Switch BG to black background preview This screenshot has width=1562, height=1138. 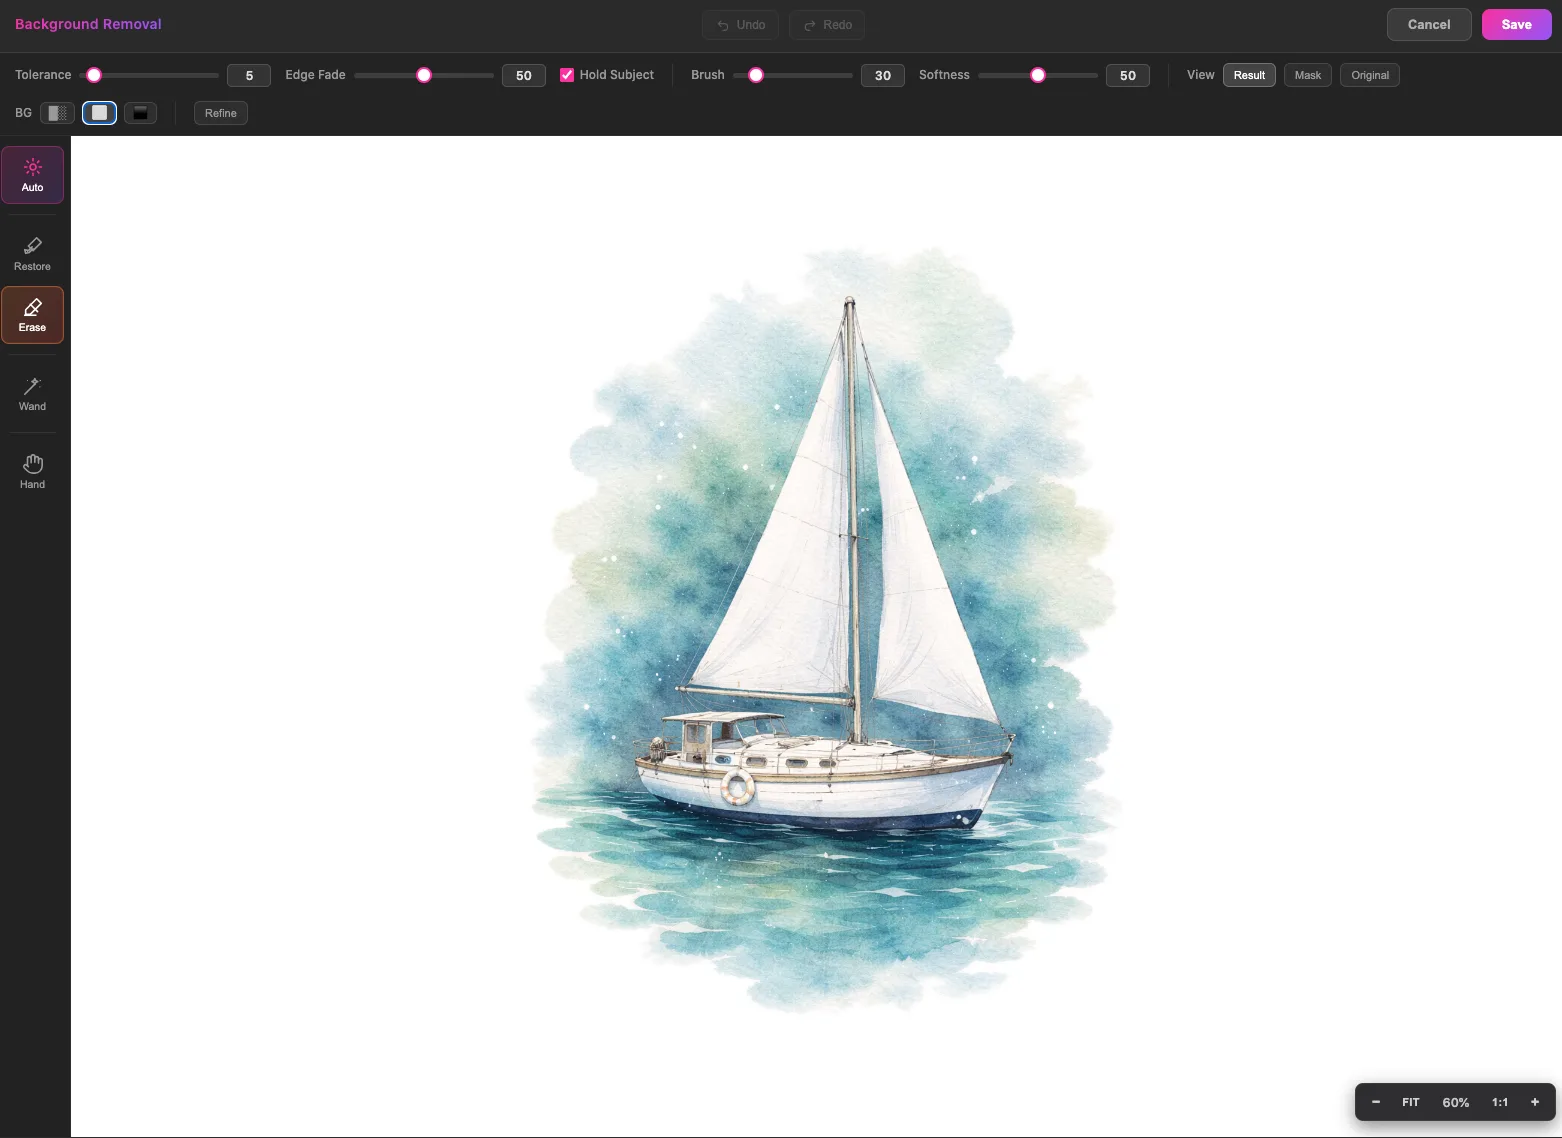click(x=140, y=113)
